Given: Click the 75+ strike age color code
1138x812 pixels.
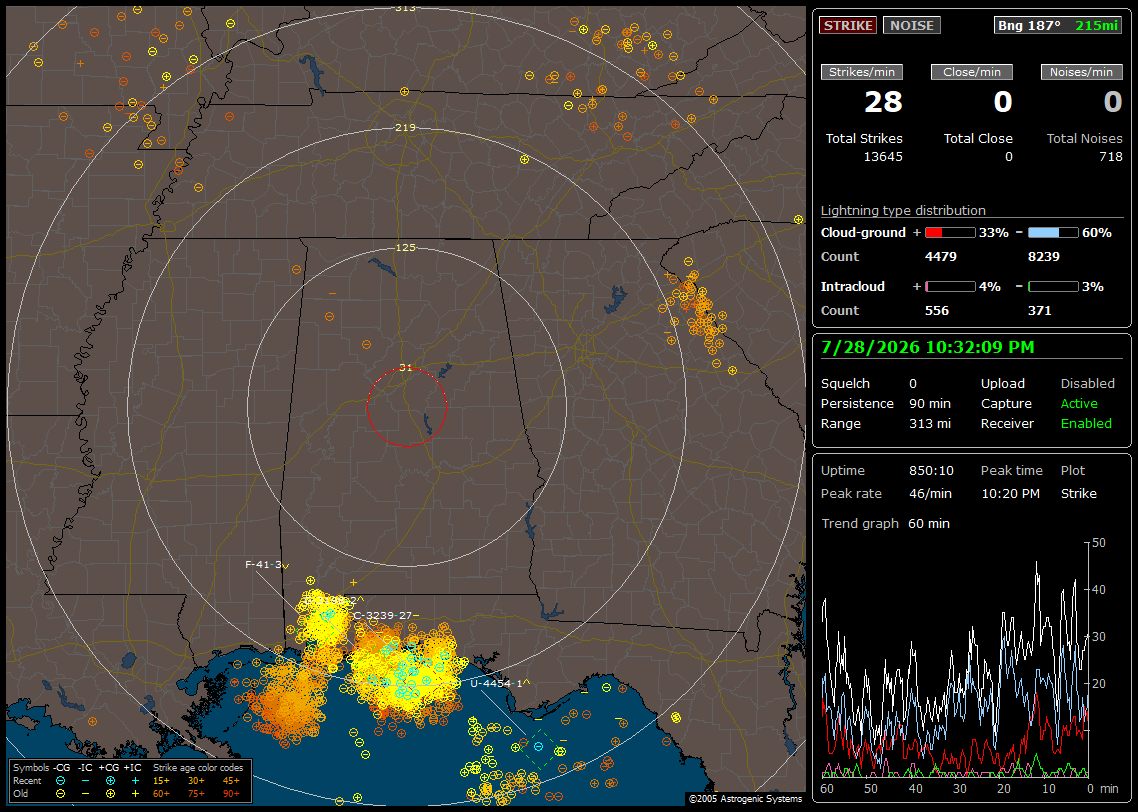Looking at the screenshot, I should [196, 794].
